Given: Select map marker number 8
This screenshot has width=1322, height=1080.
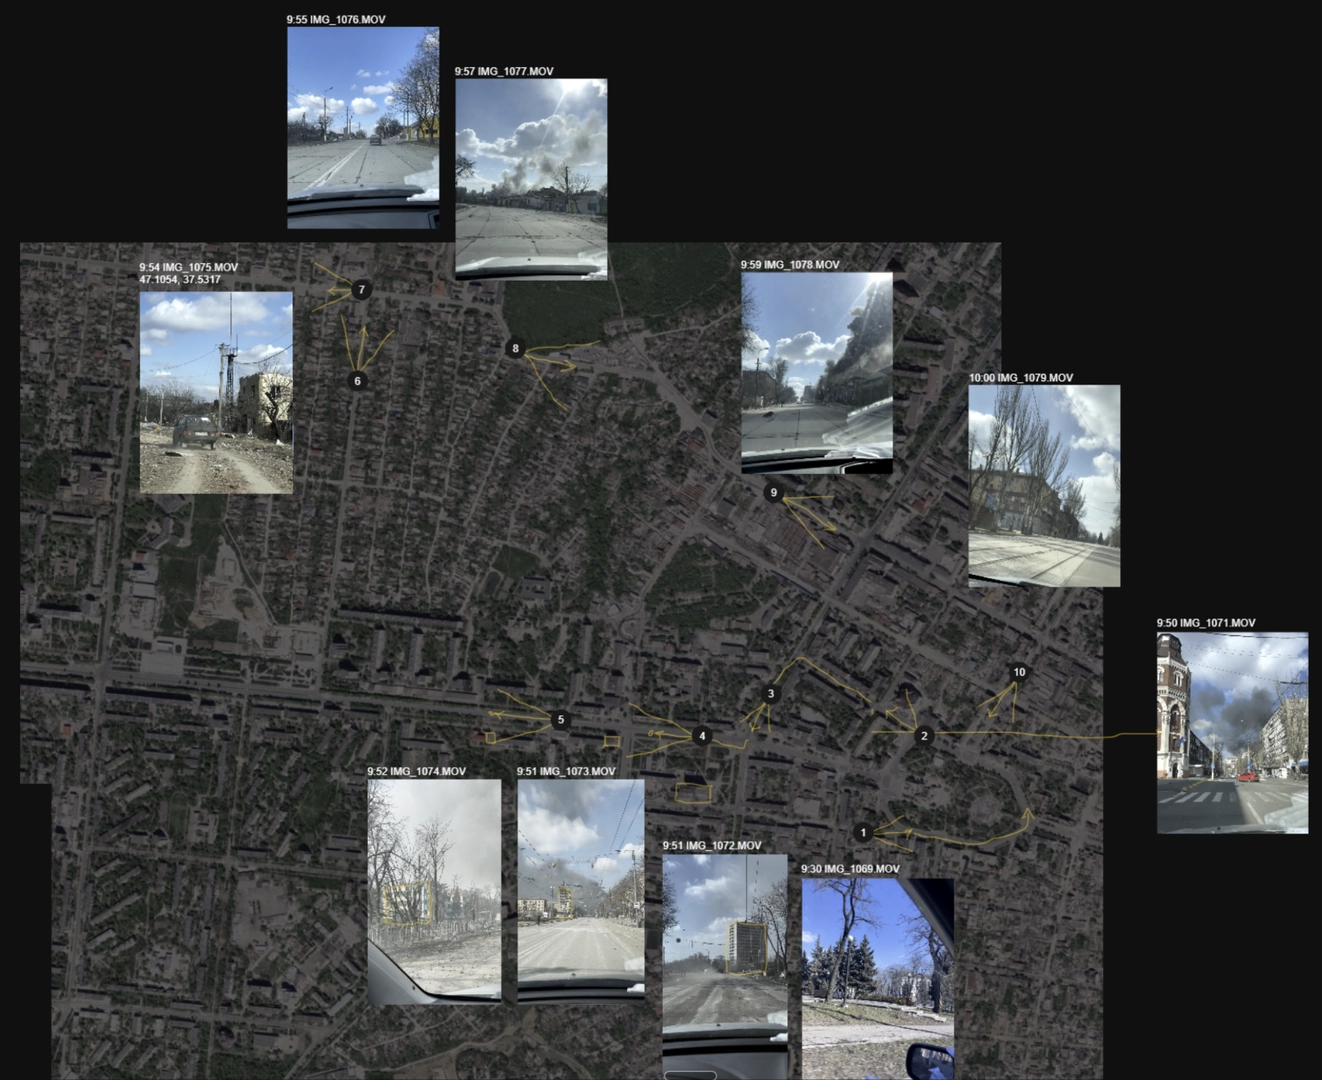Looking at the screenshot, I should click(515, 348).
